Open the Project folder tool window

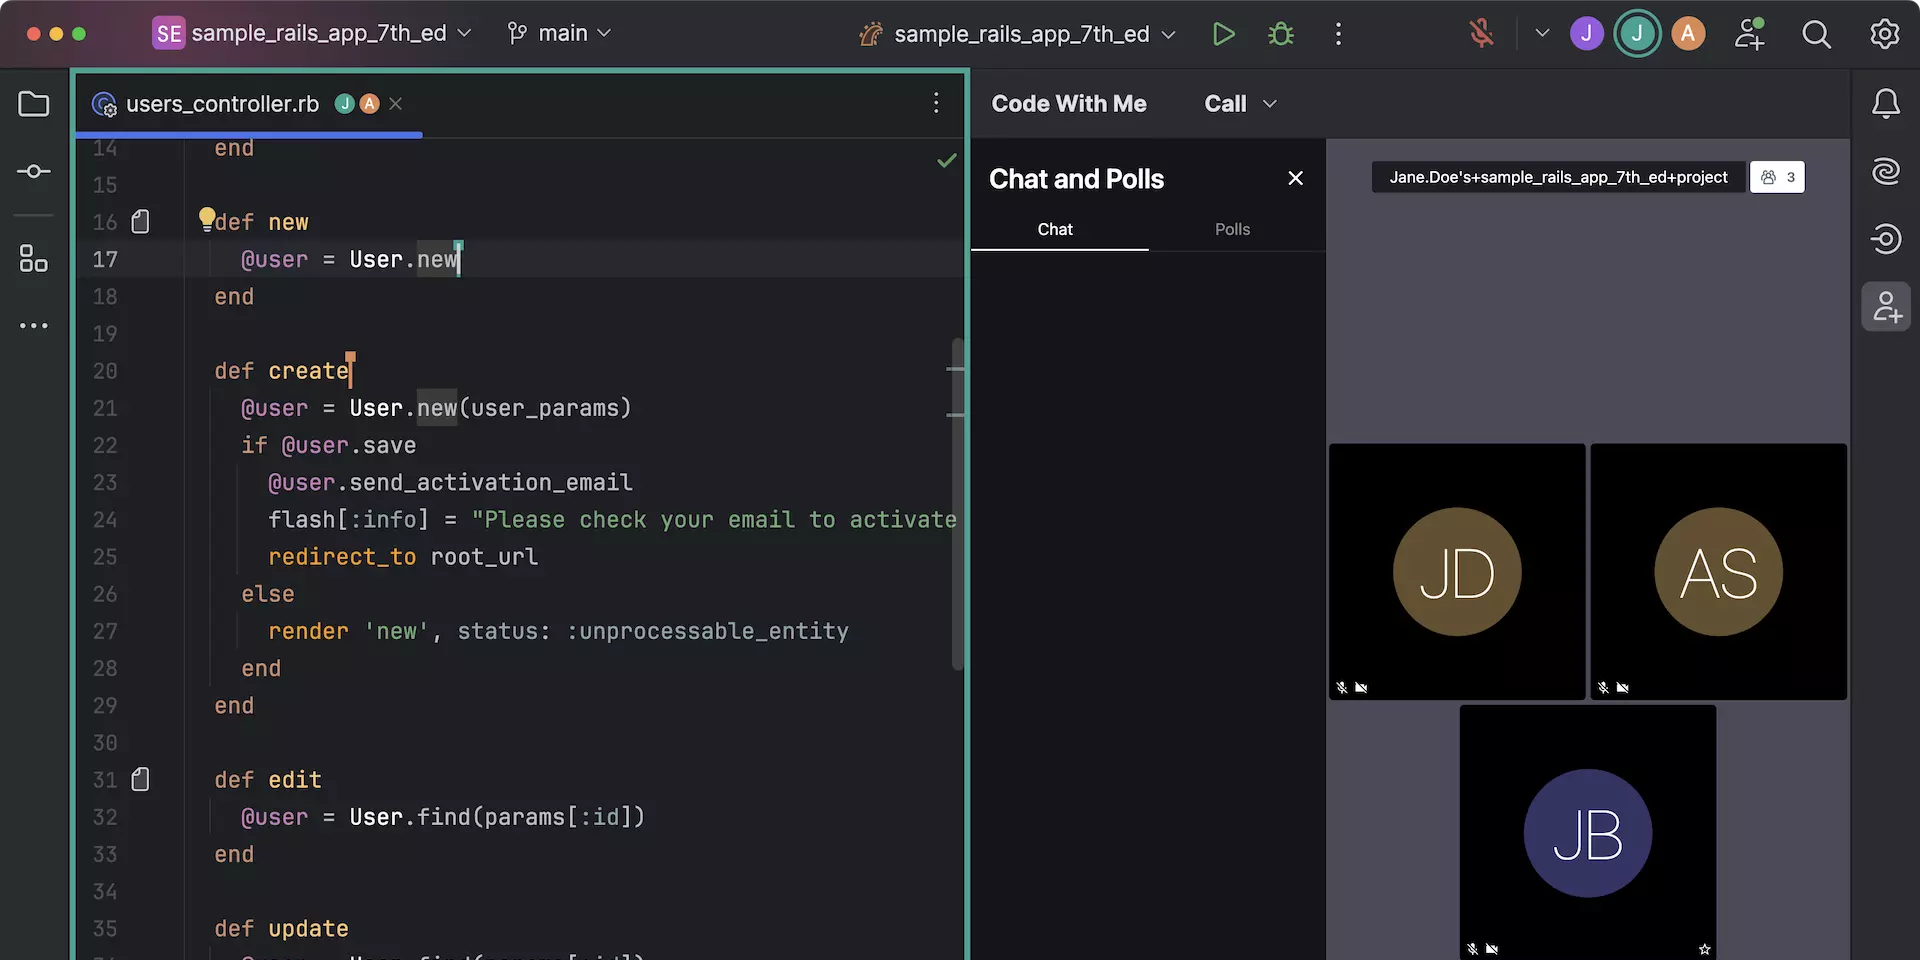click(x=34, y=104)
